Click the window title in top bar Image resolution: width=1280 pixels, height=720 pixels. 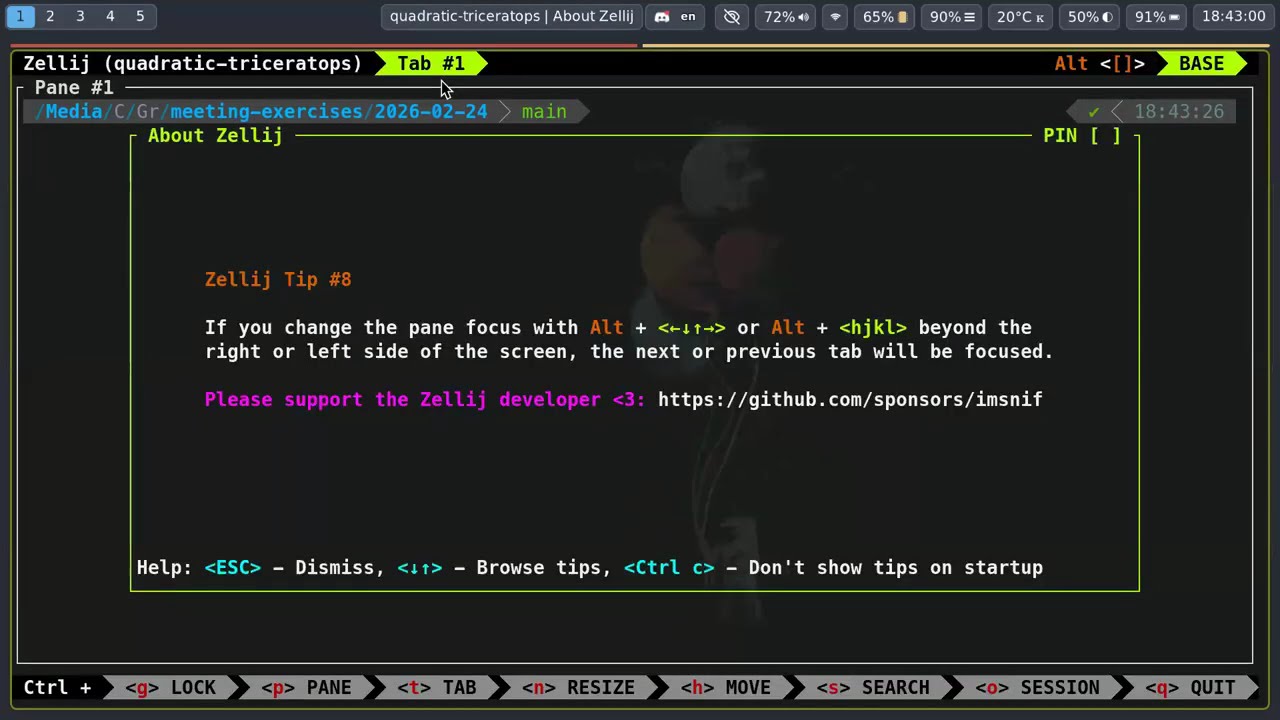pos(511,16)
